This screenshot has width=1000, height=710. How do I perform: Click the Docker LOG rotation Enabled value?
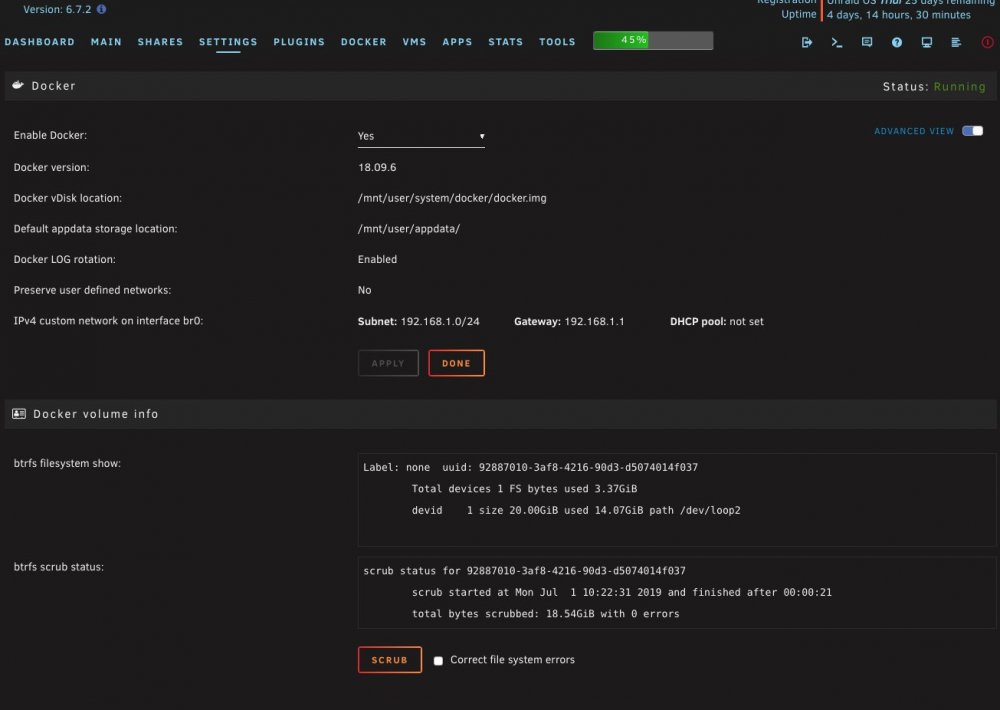tap(378, 259)
